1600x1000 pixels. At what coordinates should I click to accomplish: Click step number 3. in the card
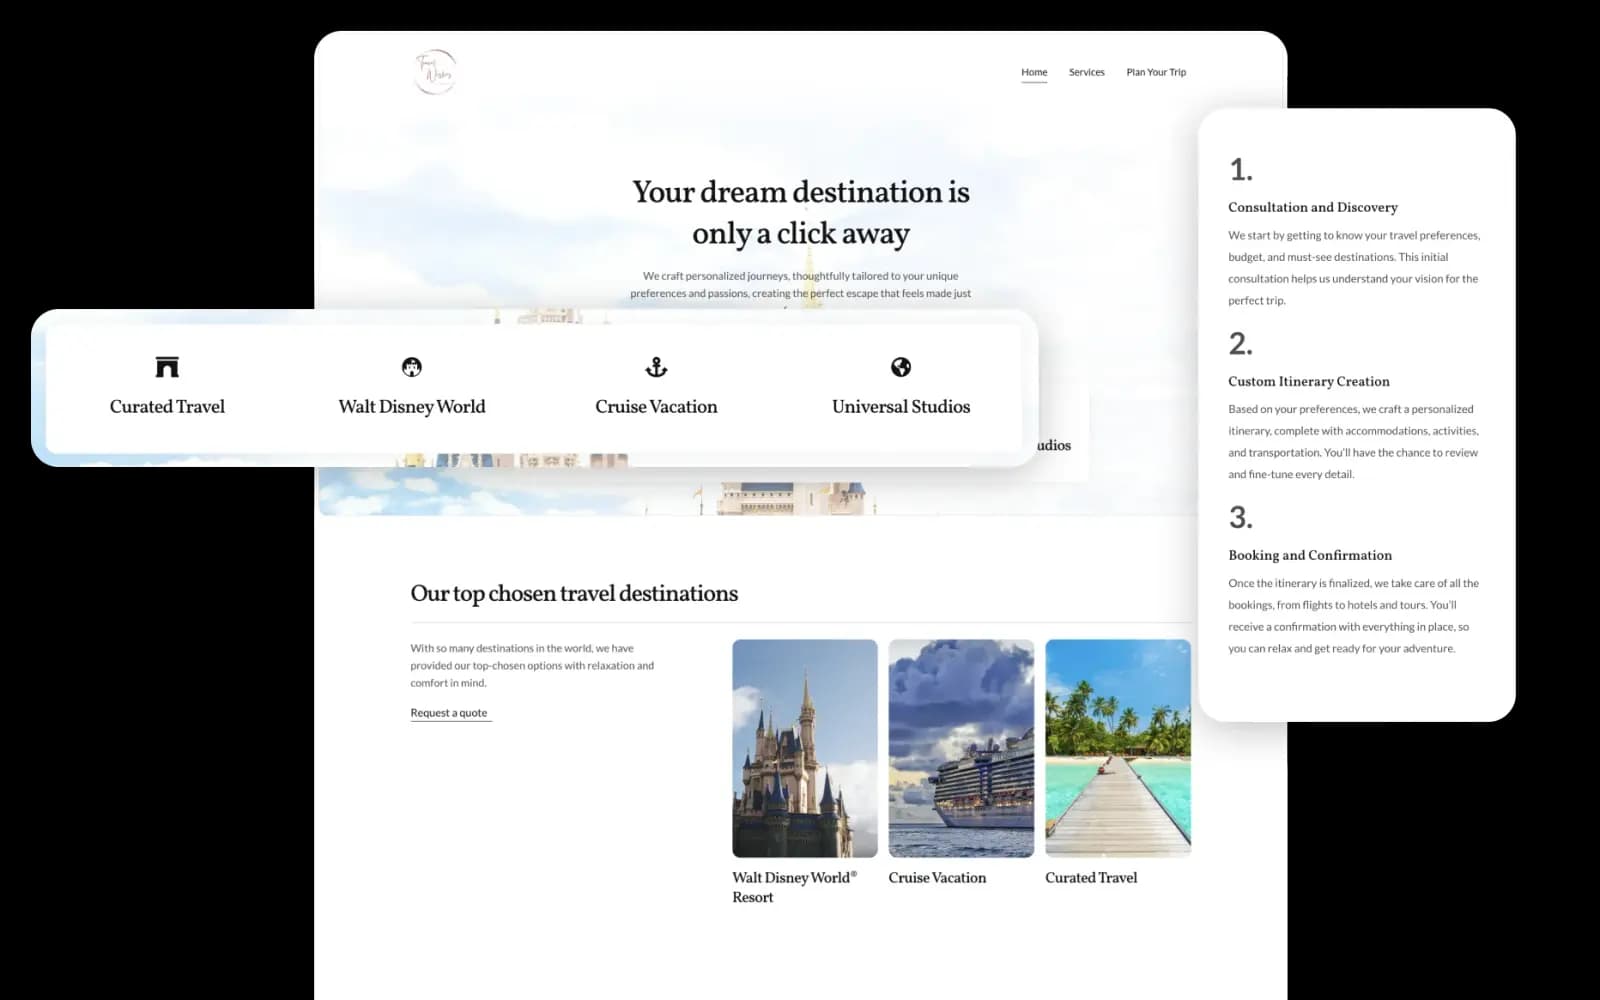coord(1241,518)
